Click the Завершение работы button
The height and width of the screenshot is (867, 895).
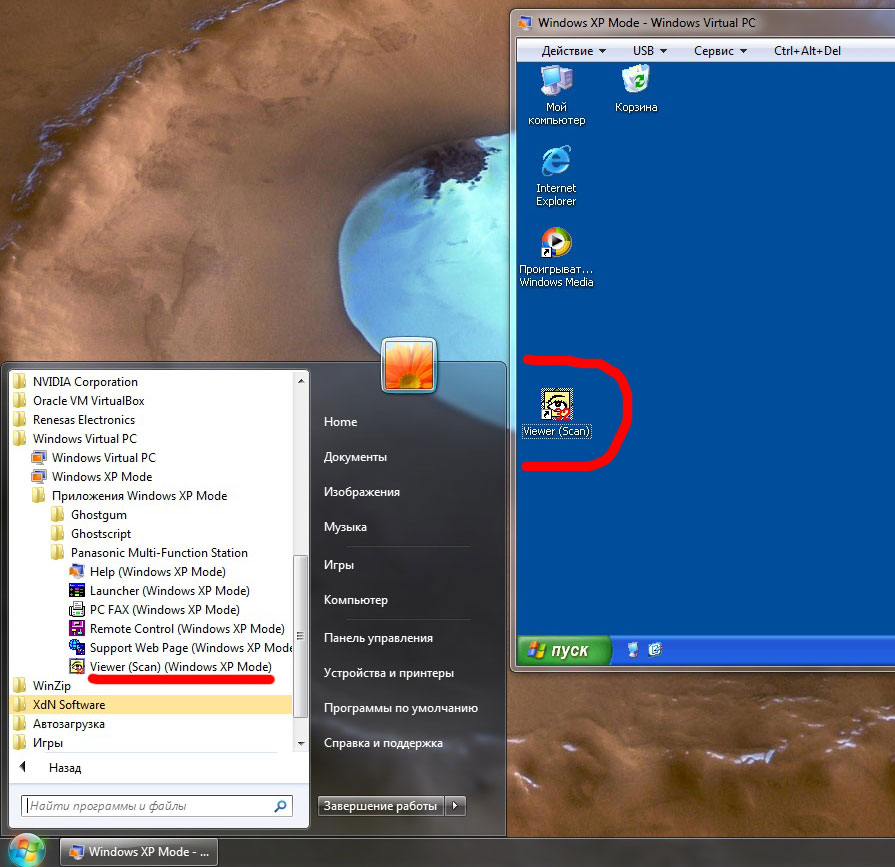[381, 806]
